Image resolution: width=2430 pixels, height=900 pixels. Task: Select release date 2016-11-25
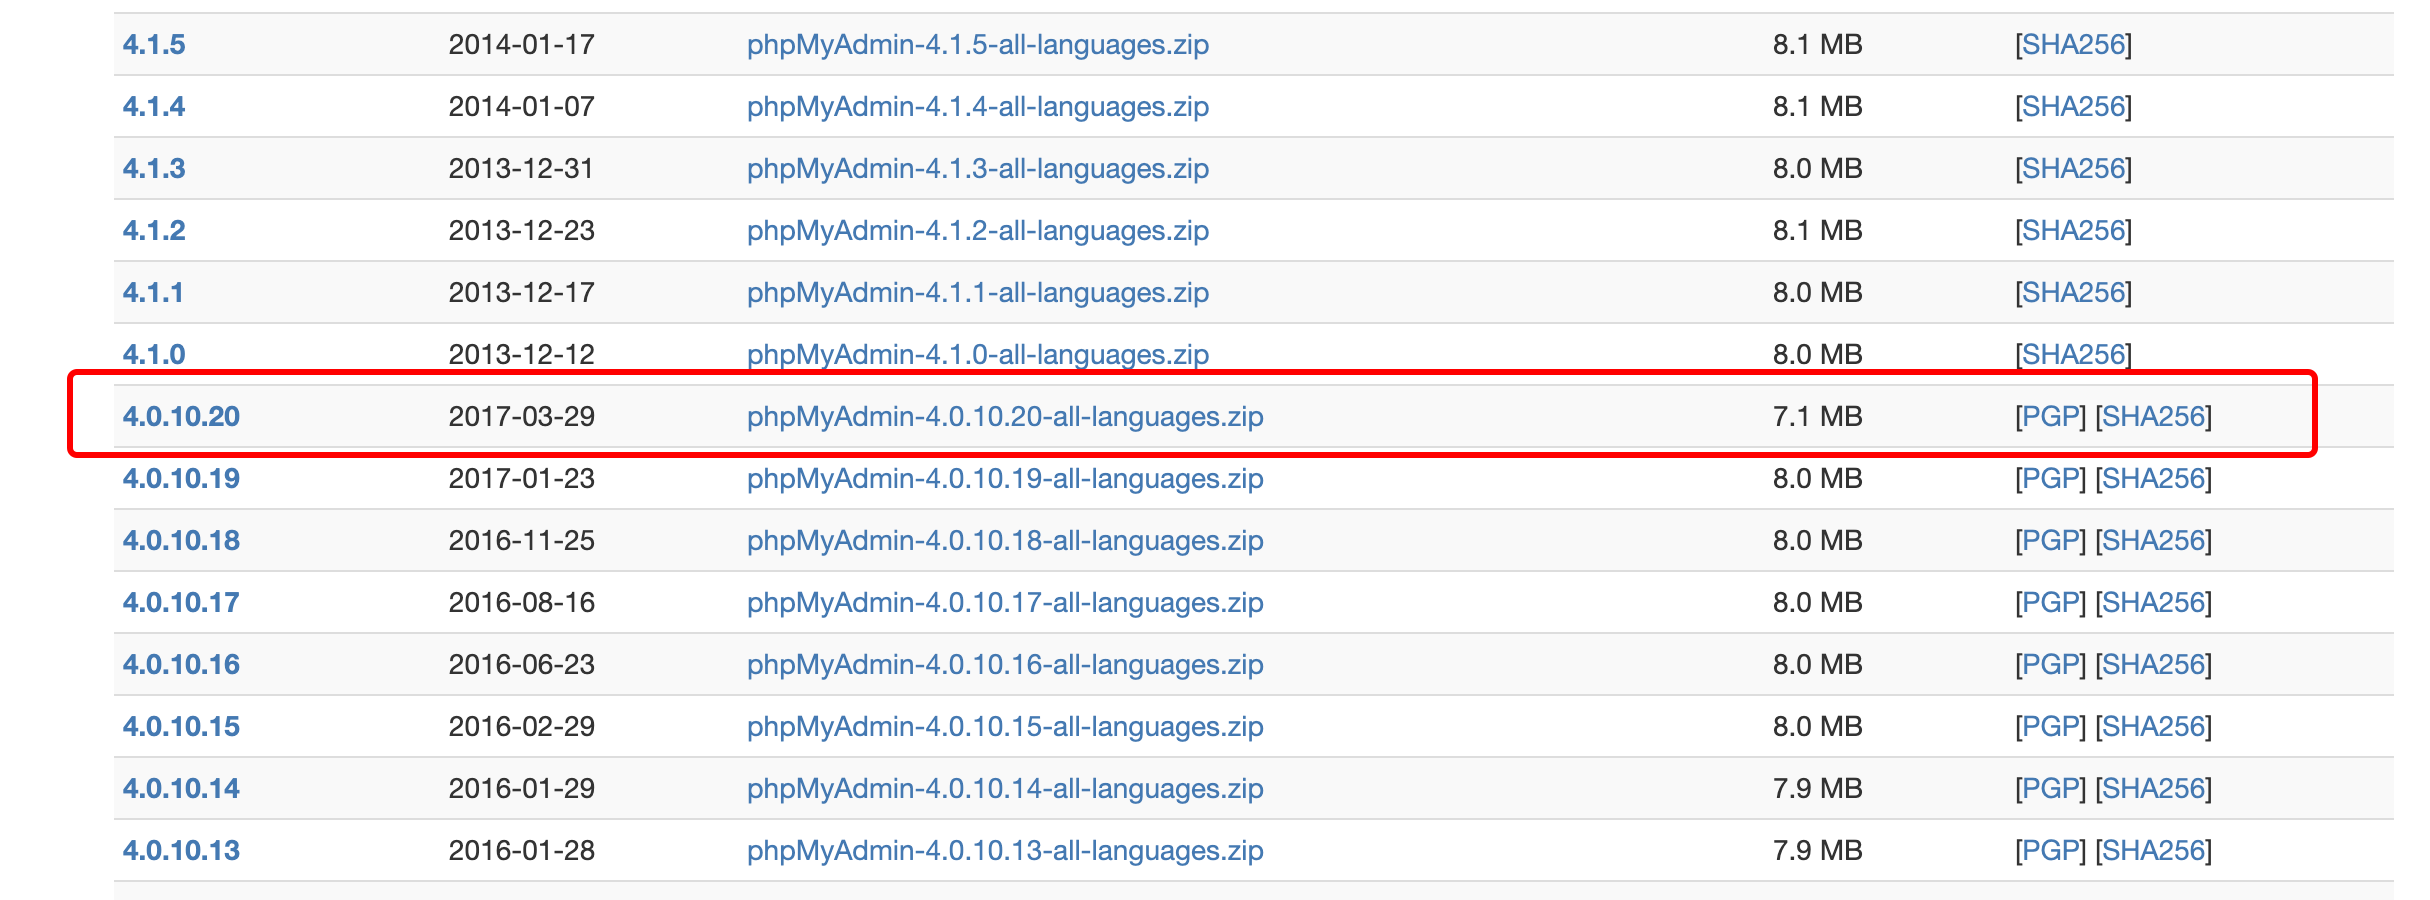tap(522, 540)
